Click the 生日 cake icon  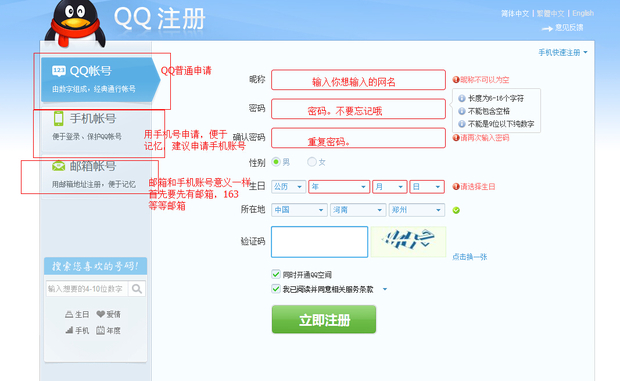tap(69, 315)
